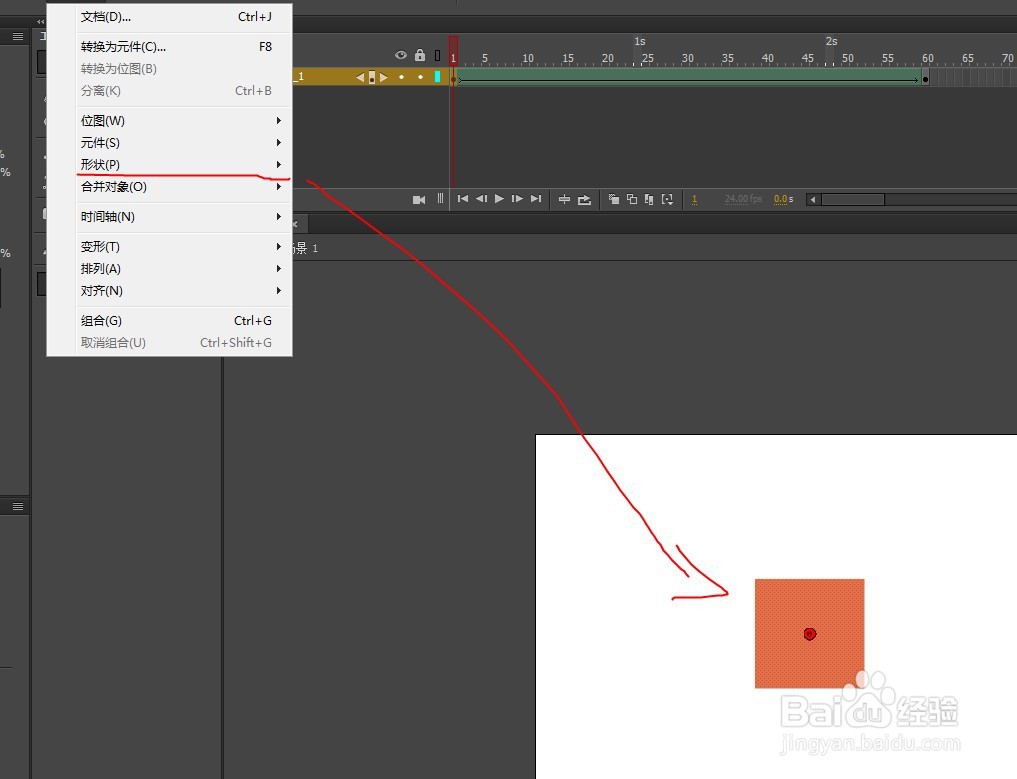This screenshot has width=1017, height=779.
Task: Go to first frame button
Action: pyautogui.click(x=462, y=199)
